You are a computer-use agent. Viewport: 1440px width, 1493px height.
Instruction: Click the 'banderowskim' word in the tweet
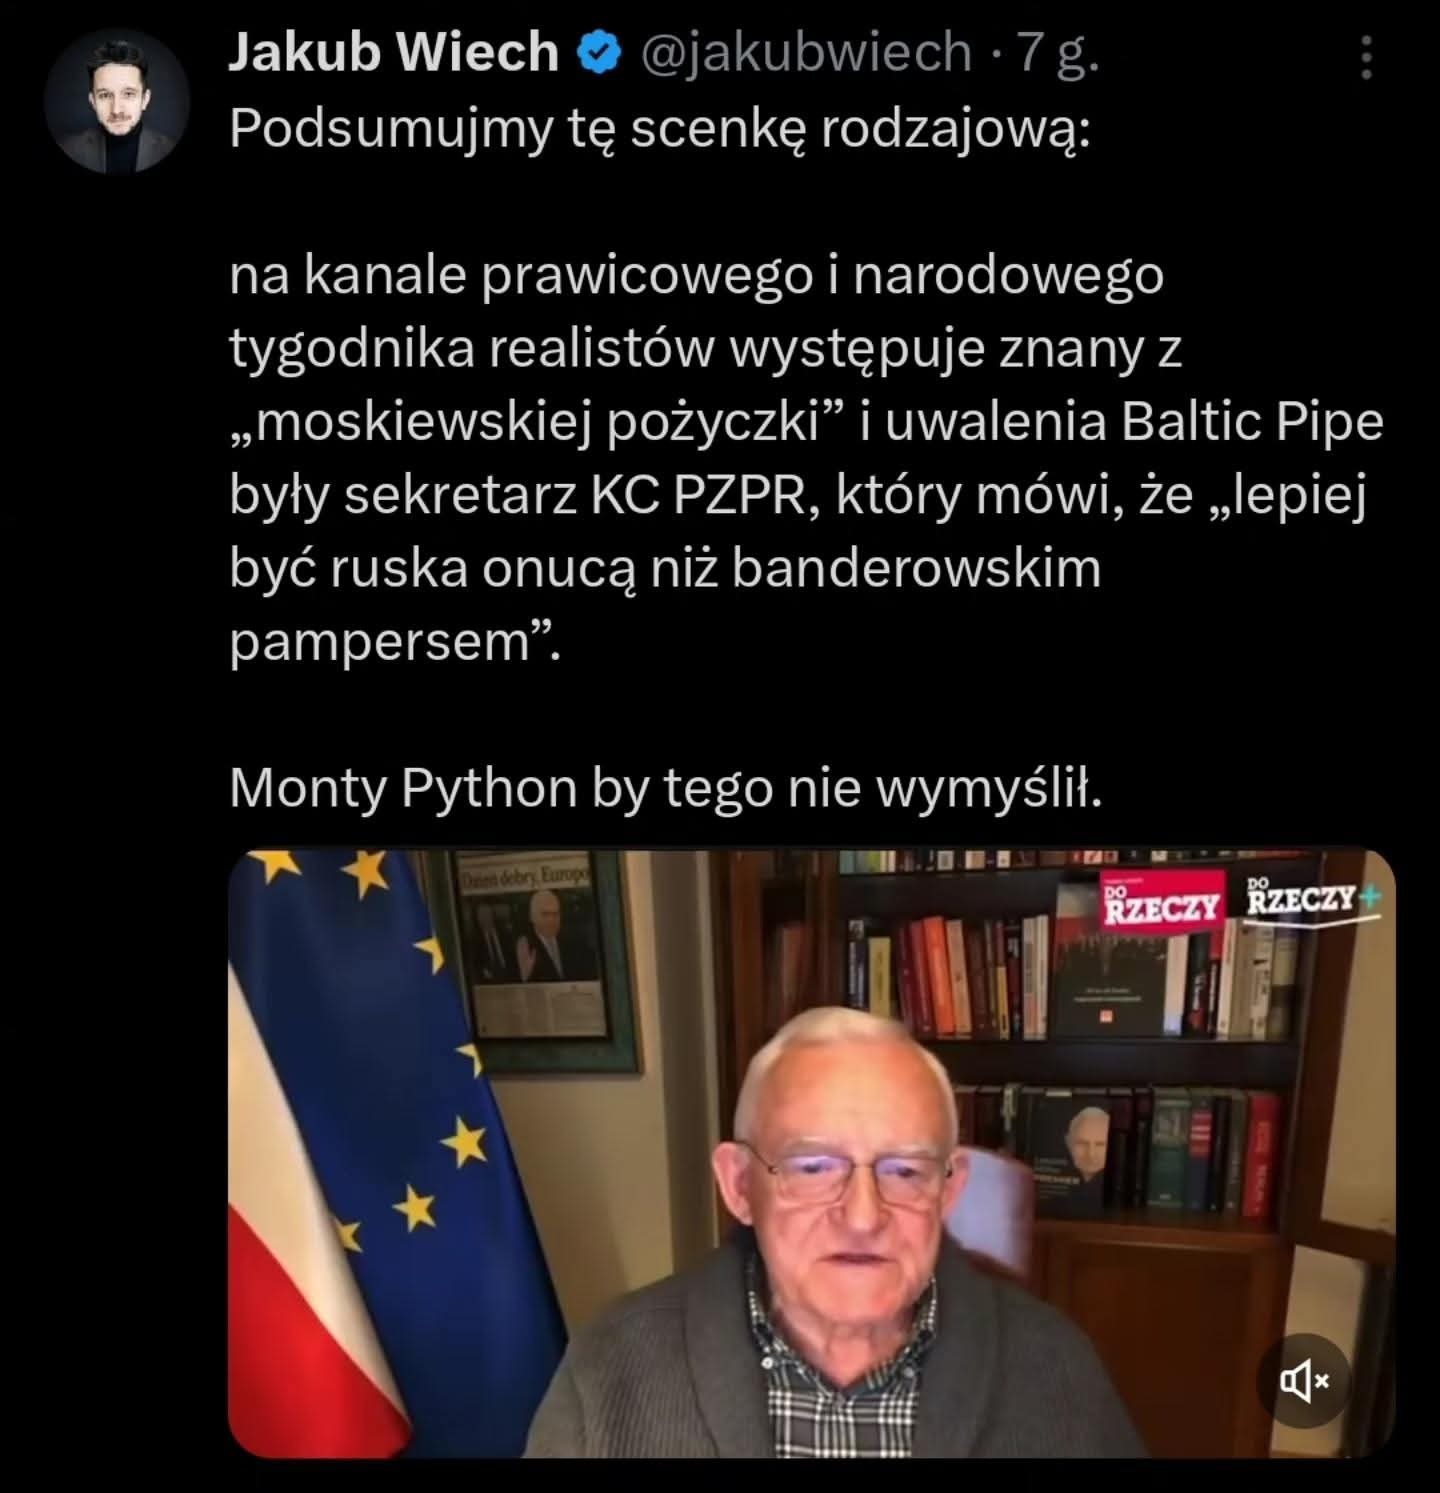916,568
